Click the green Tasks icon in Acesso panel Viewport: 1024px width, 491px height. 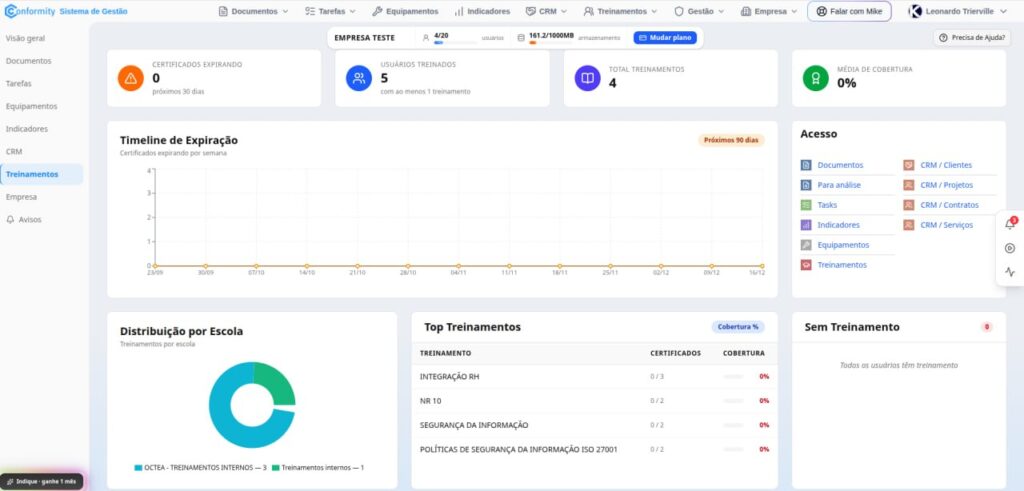[x=806, y=205]
